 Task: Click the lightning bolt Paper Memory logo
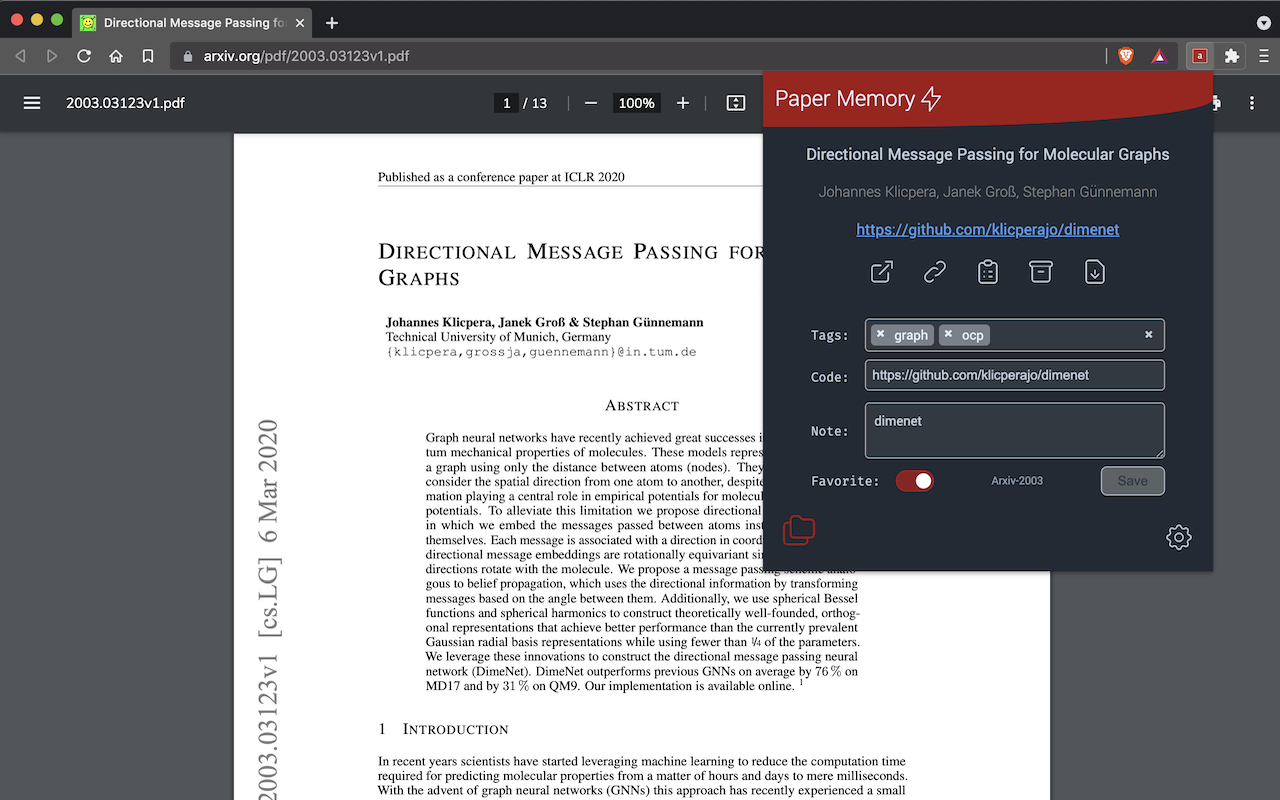[x=931, y=98]
